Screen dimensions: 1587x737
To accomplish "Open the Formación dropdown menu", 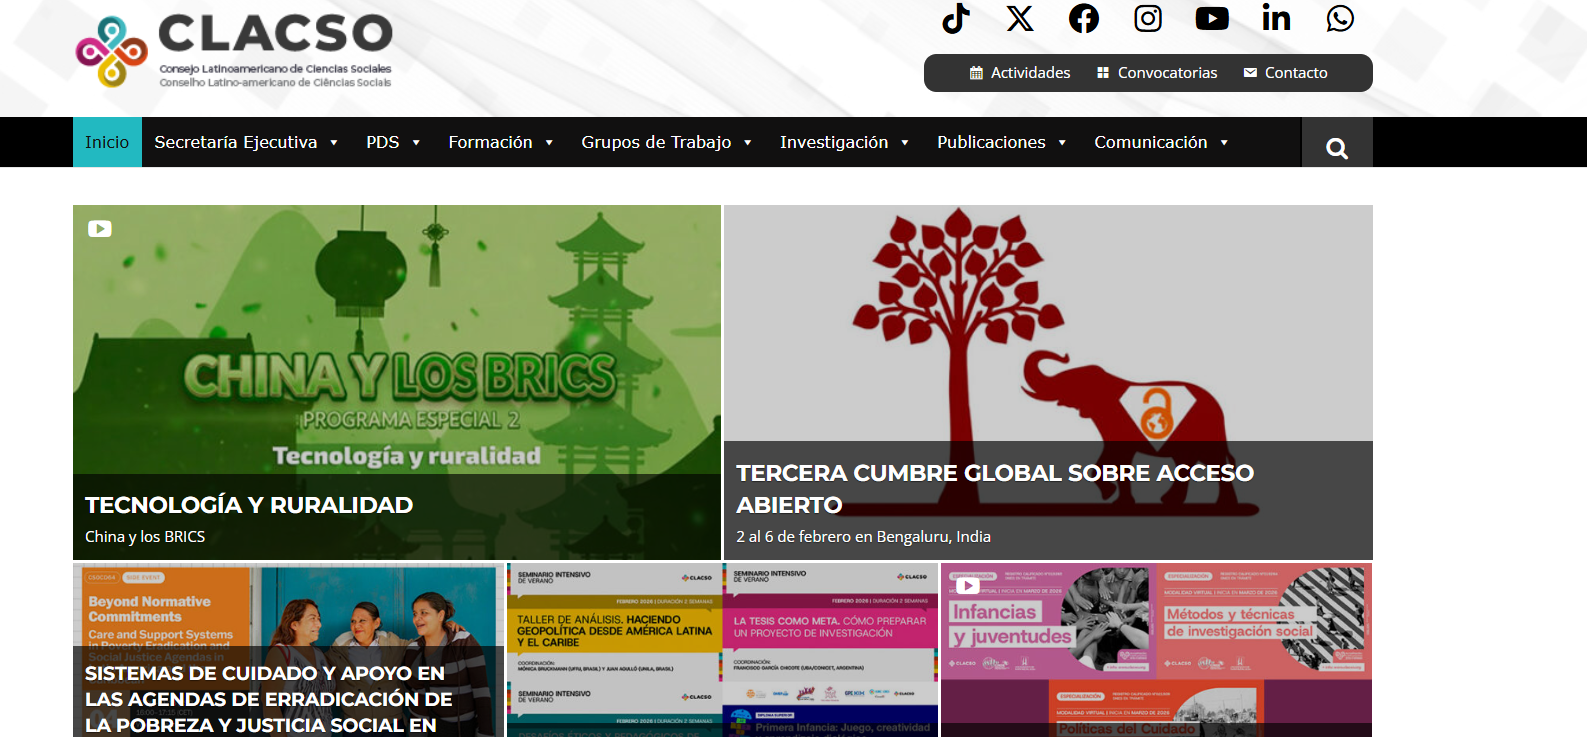I will coord(501,142).
